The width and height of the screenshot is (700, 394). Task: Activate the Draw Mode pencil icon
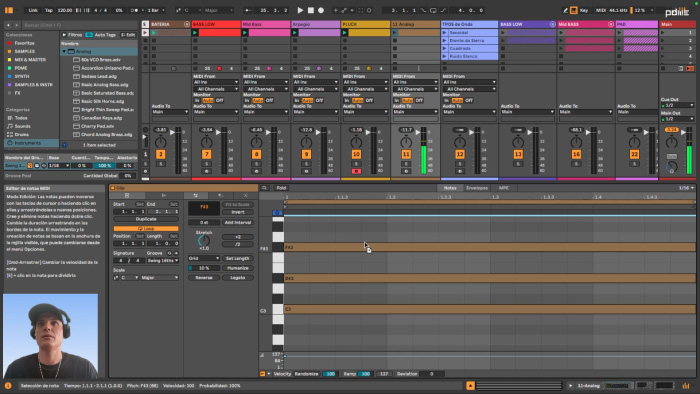pyautogui.click(x=565, y=10)
